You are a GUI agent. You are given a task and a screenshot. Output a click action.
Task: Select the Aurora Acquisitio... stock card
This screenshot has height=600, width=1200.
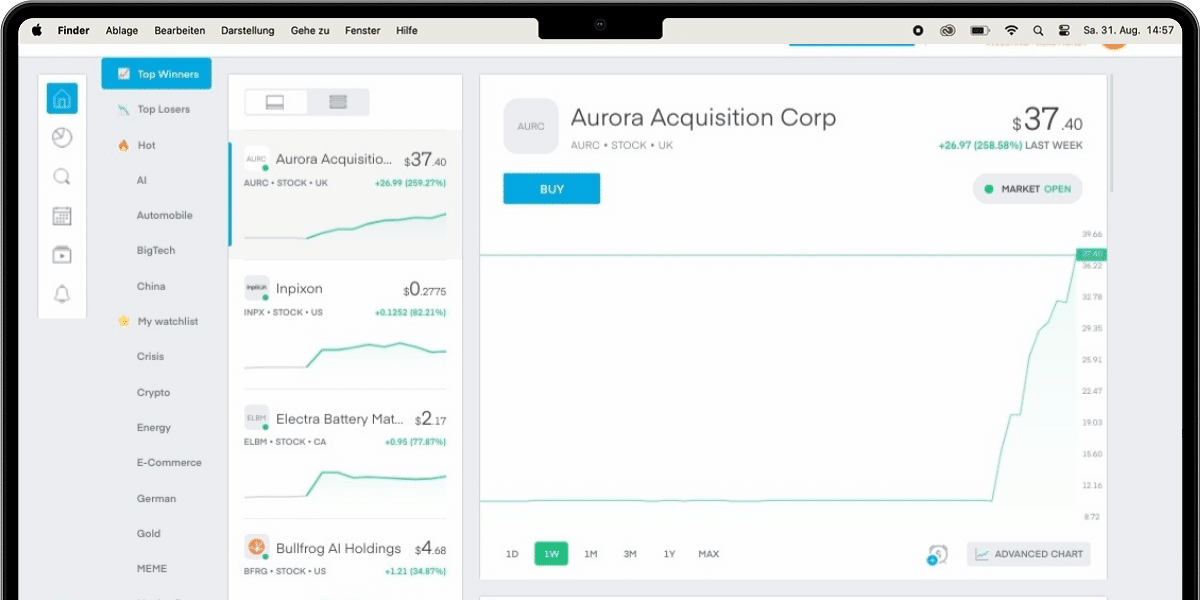(345, 194)
